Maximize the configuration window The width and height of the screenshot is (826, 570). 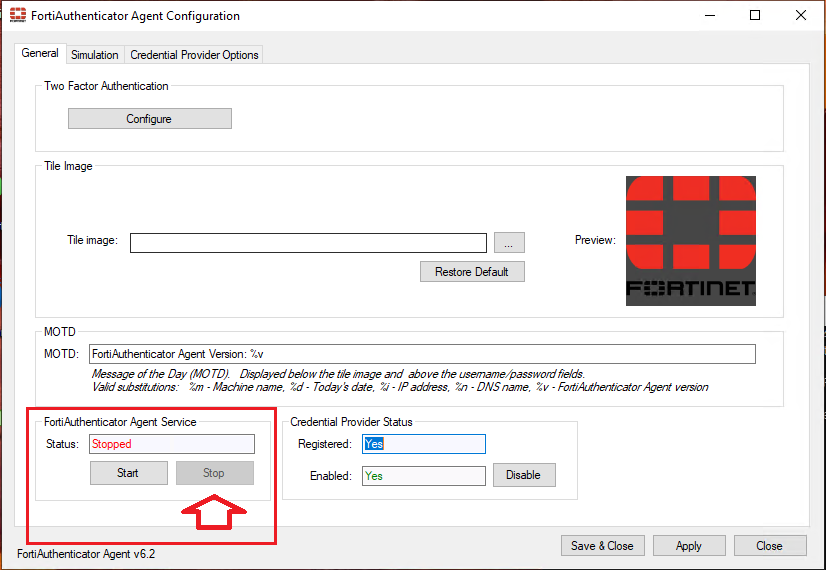pyautogui.click(x=755, y=15)
